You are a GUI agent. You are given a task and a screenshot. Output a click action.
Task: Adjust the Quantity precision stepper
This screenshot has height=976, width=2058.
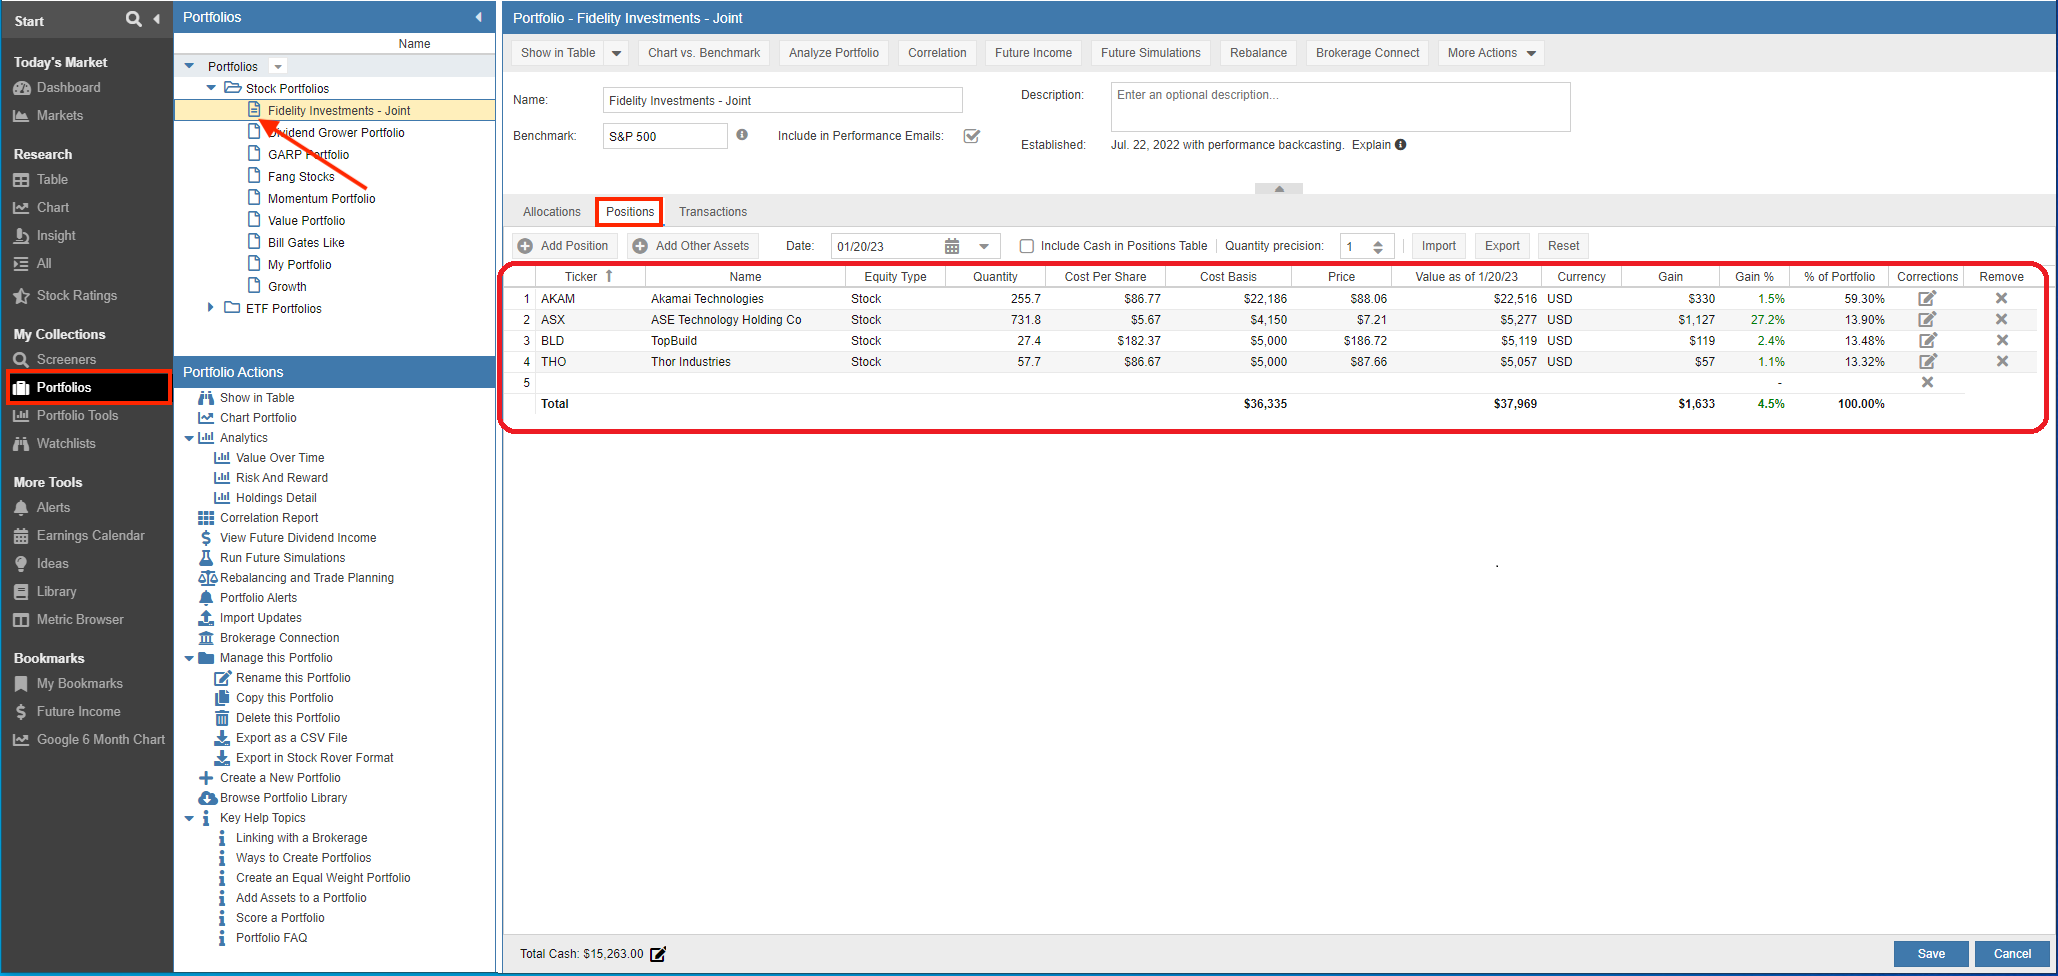pos(1378,246)
